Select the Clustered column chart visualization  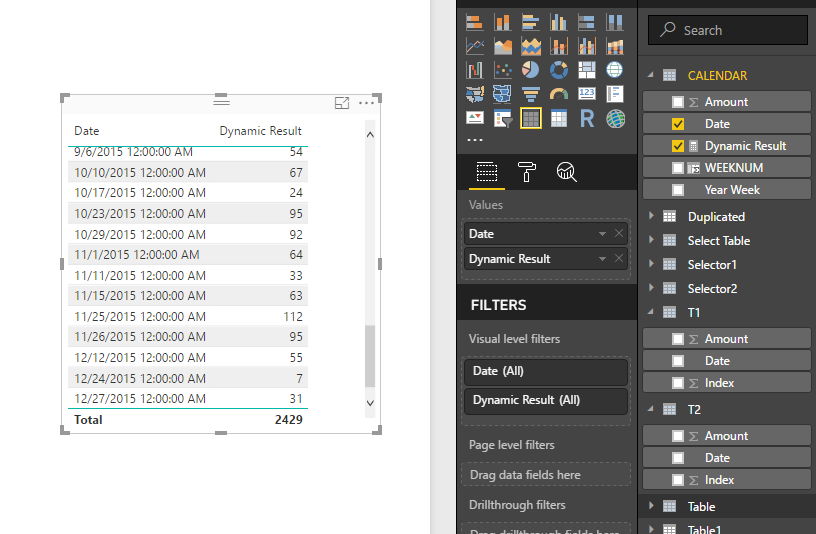[559, 22]
